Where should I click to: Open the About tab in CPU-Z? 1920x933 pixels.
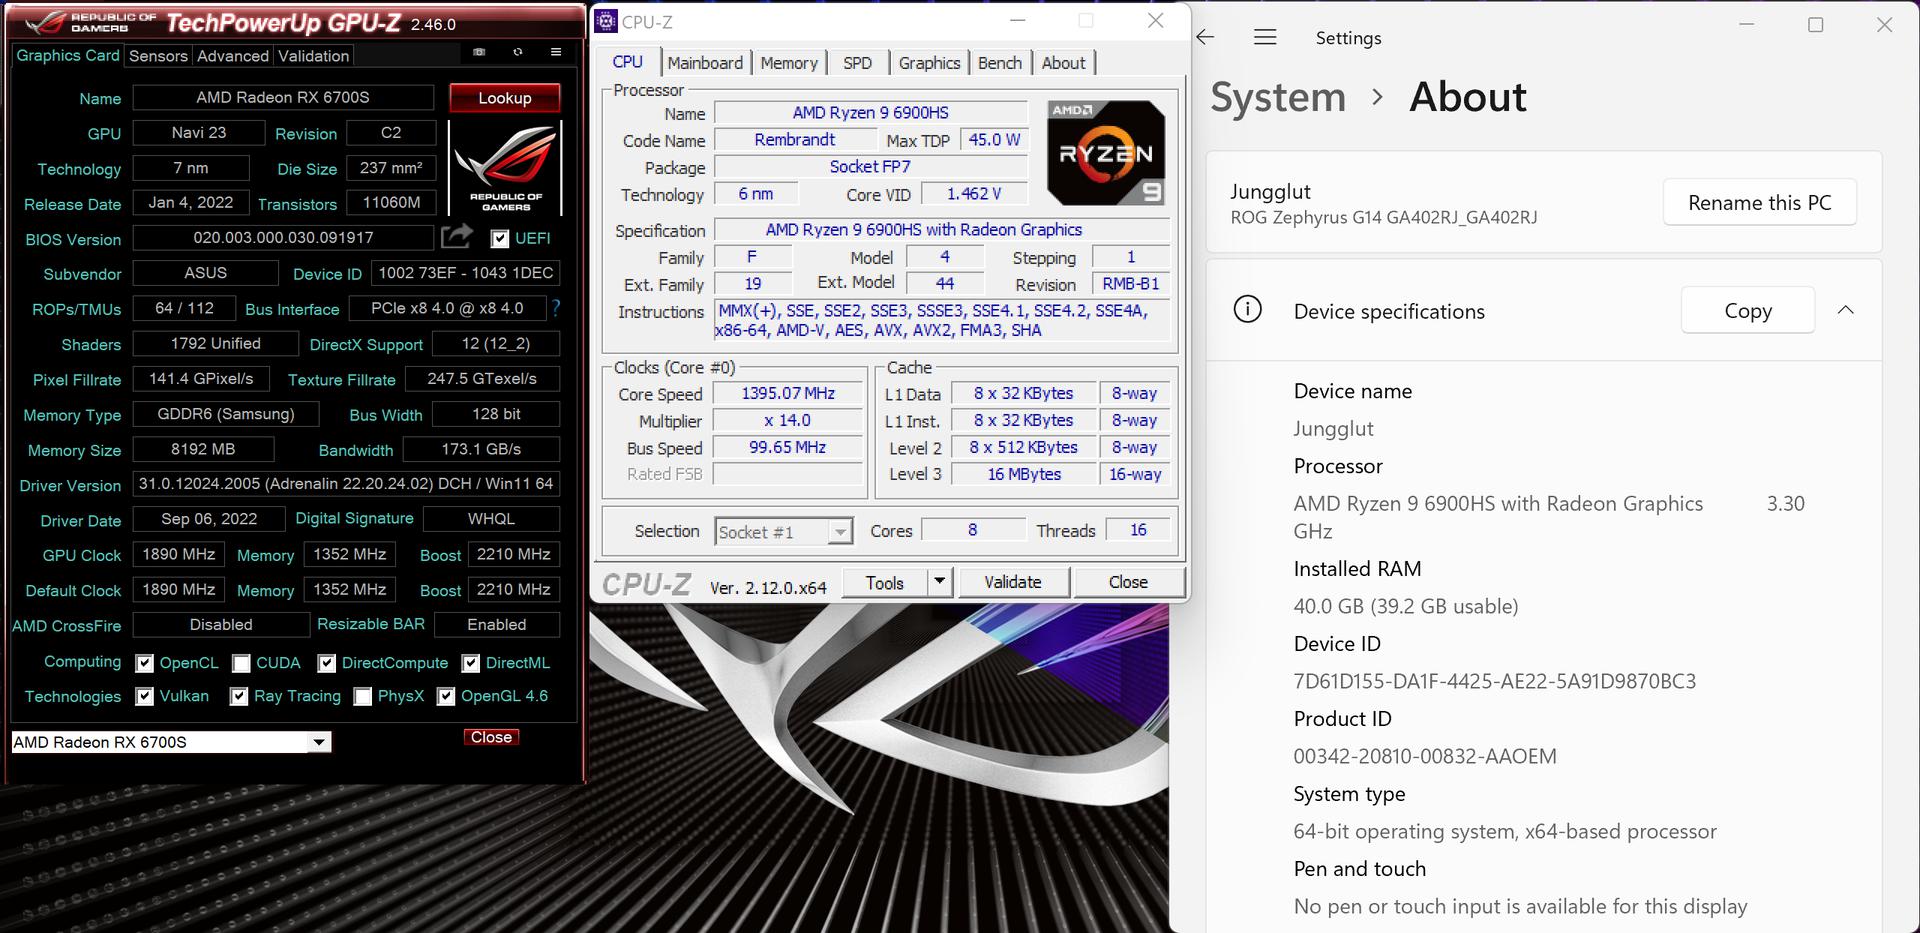[1063, 63]
